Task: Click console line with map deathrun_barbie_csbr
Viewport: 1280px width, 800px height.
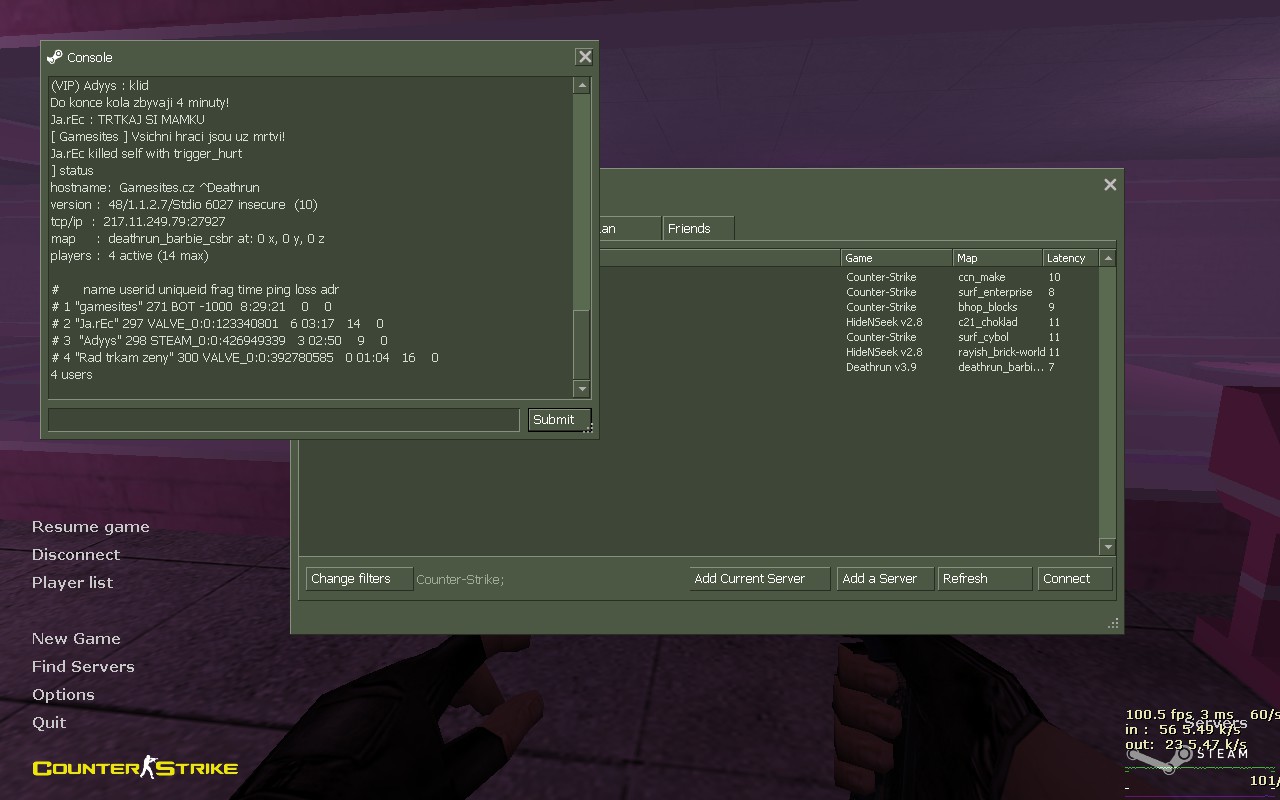Action: tap(188, 238)
